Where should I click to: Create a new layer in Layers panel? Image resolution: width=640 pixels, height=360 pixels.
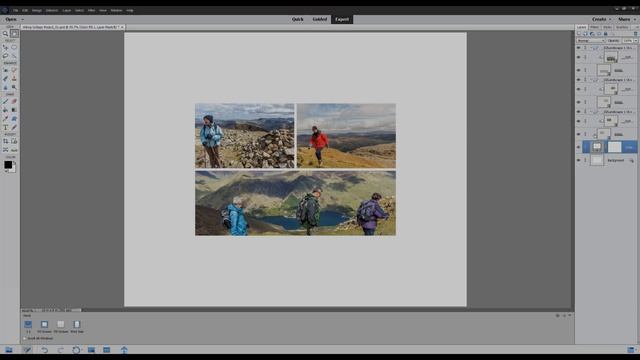579,34
